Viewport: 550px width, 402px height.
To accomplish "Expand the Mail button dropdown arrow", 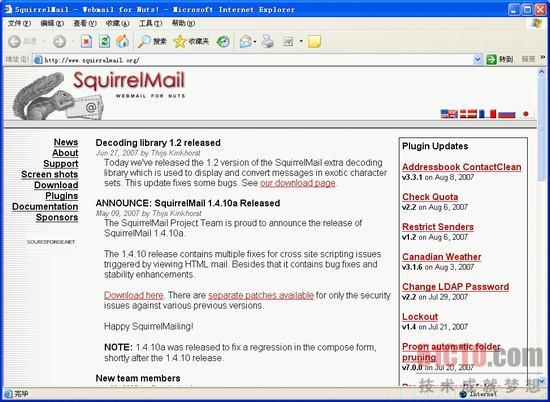I will 255,41.
